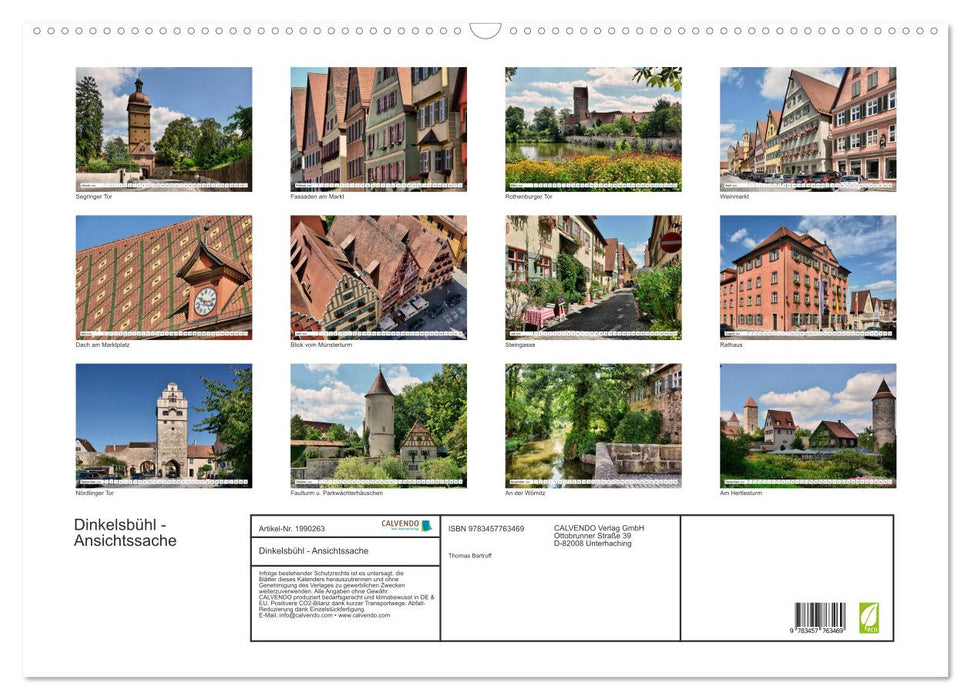
Task: Select the Blick vom Münsterturm photo
Action: coord(378,278)
